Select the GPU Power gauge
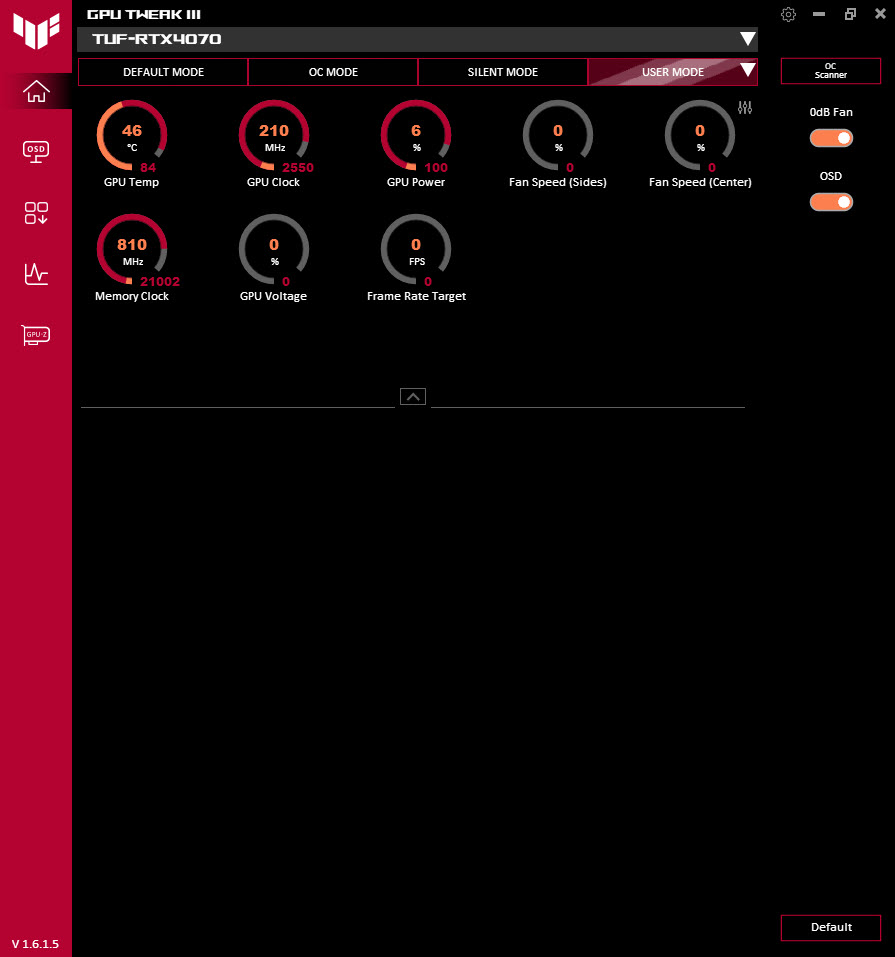895x957 pixels. [416, 135]
